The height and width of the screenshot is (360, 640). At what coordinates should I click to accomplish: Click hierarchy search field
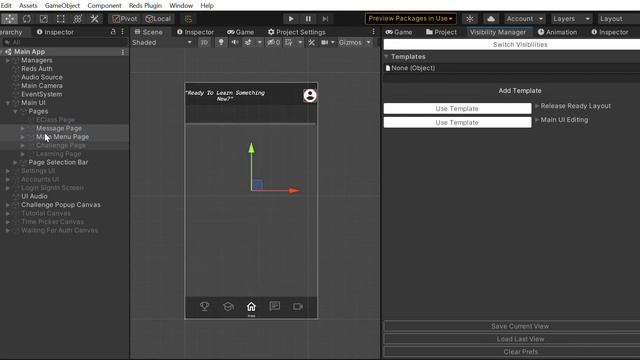[65, 42]
